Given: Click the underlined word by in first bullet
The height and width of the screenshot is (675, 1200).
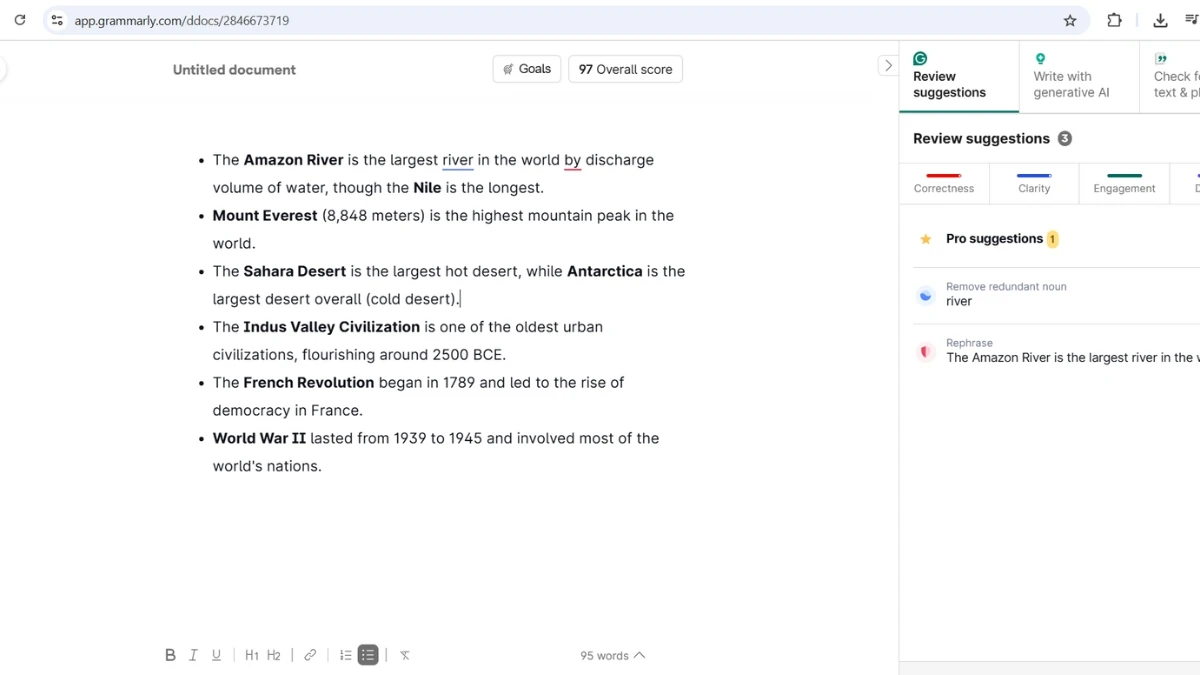Looking at the screenshot, I should click(573, 160).
